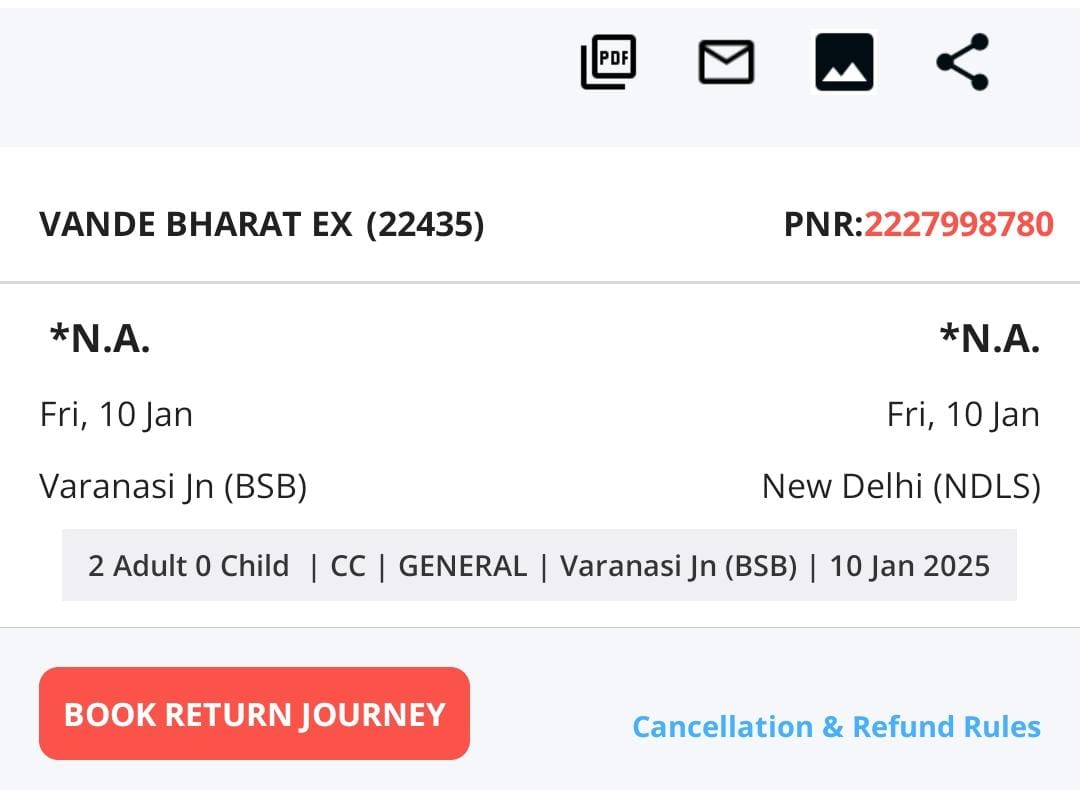This screenshot has height=790, width=1080.
Task: Email the ticket details
Action: (726, 61)
